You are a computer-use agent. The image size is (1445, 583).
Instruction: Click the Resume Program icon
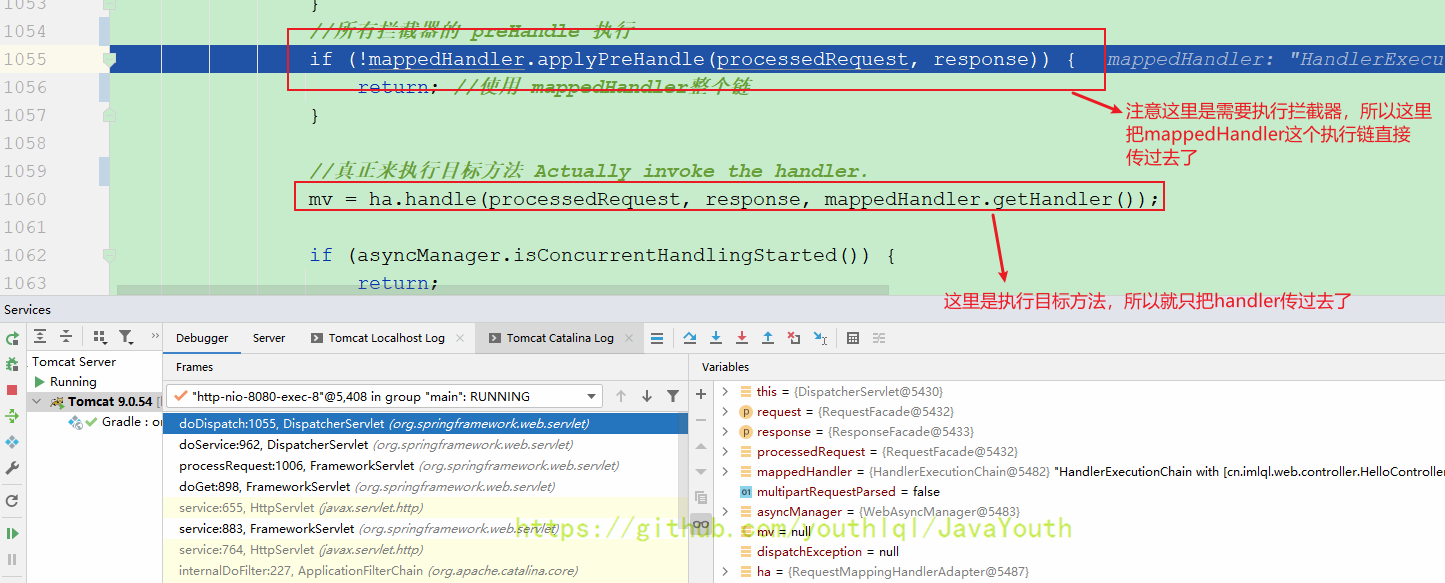coord(12,534)
